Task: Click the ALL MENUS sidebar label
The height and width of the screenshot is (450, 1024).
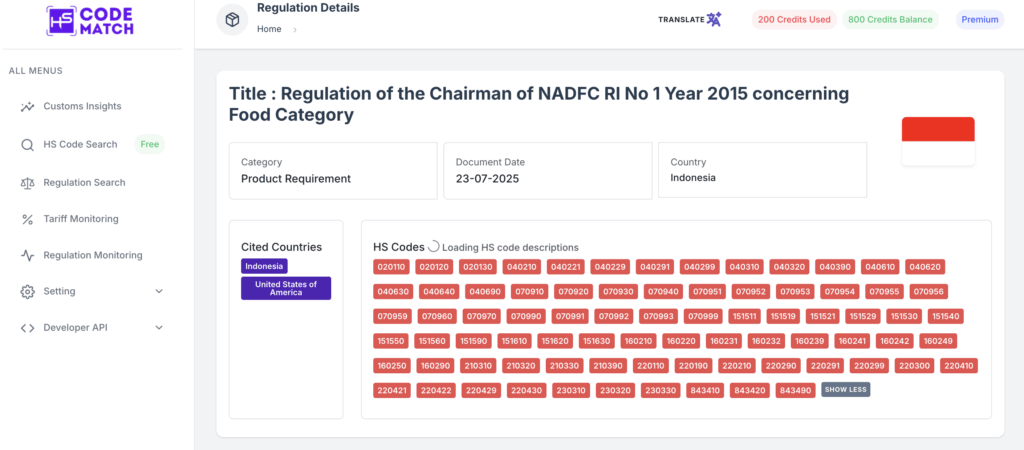Action: 36,71
